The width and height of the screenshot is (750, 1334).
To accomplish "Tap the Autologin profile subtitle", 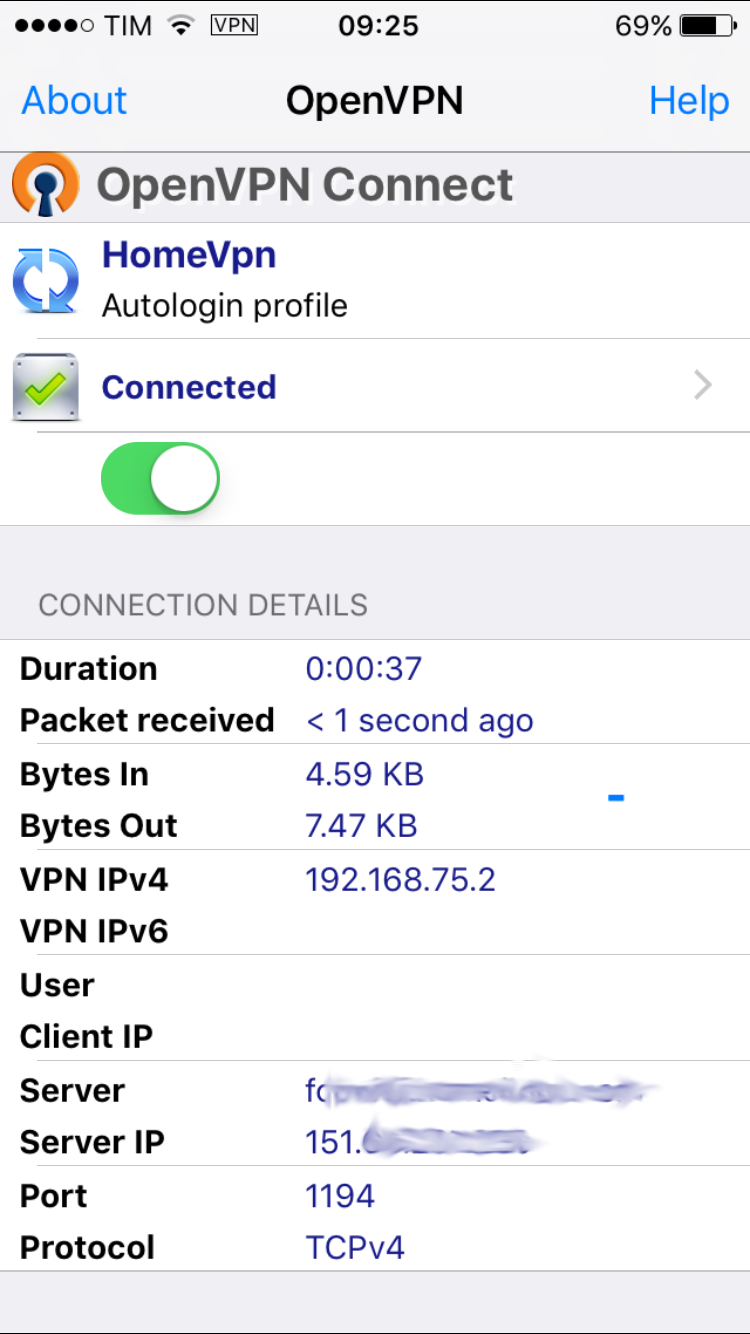I will click(225, 306).
